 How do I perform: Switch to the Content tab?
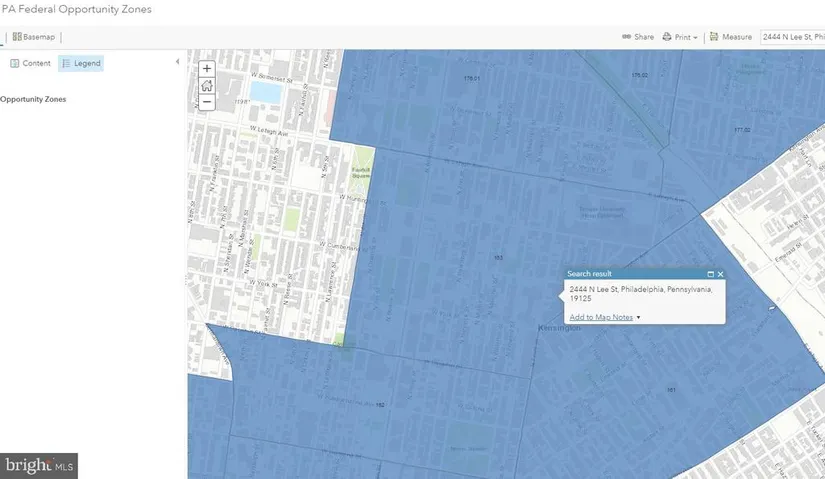30,63
